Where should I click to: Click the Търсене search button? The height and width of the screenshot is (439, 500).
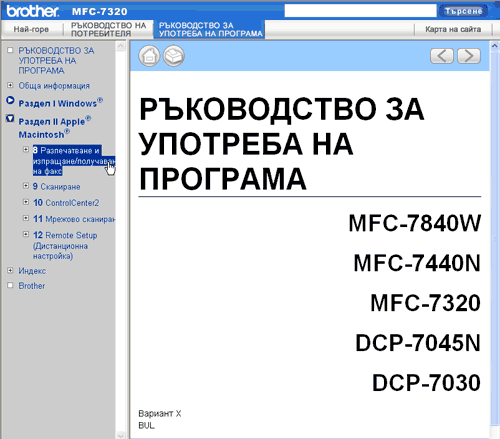pyautogui.click(x=463, y=11)
